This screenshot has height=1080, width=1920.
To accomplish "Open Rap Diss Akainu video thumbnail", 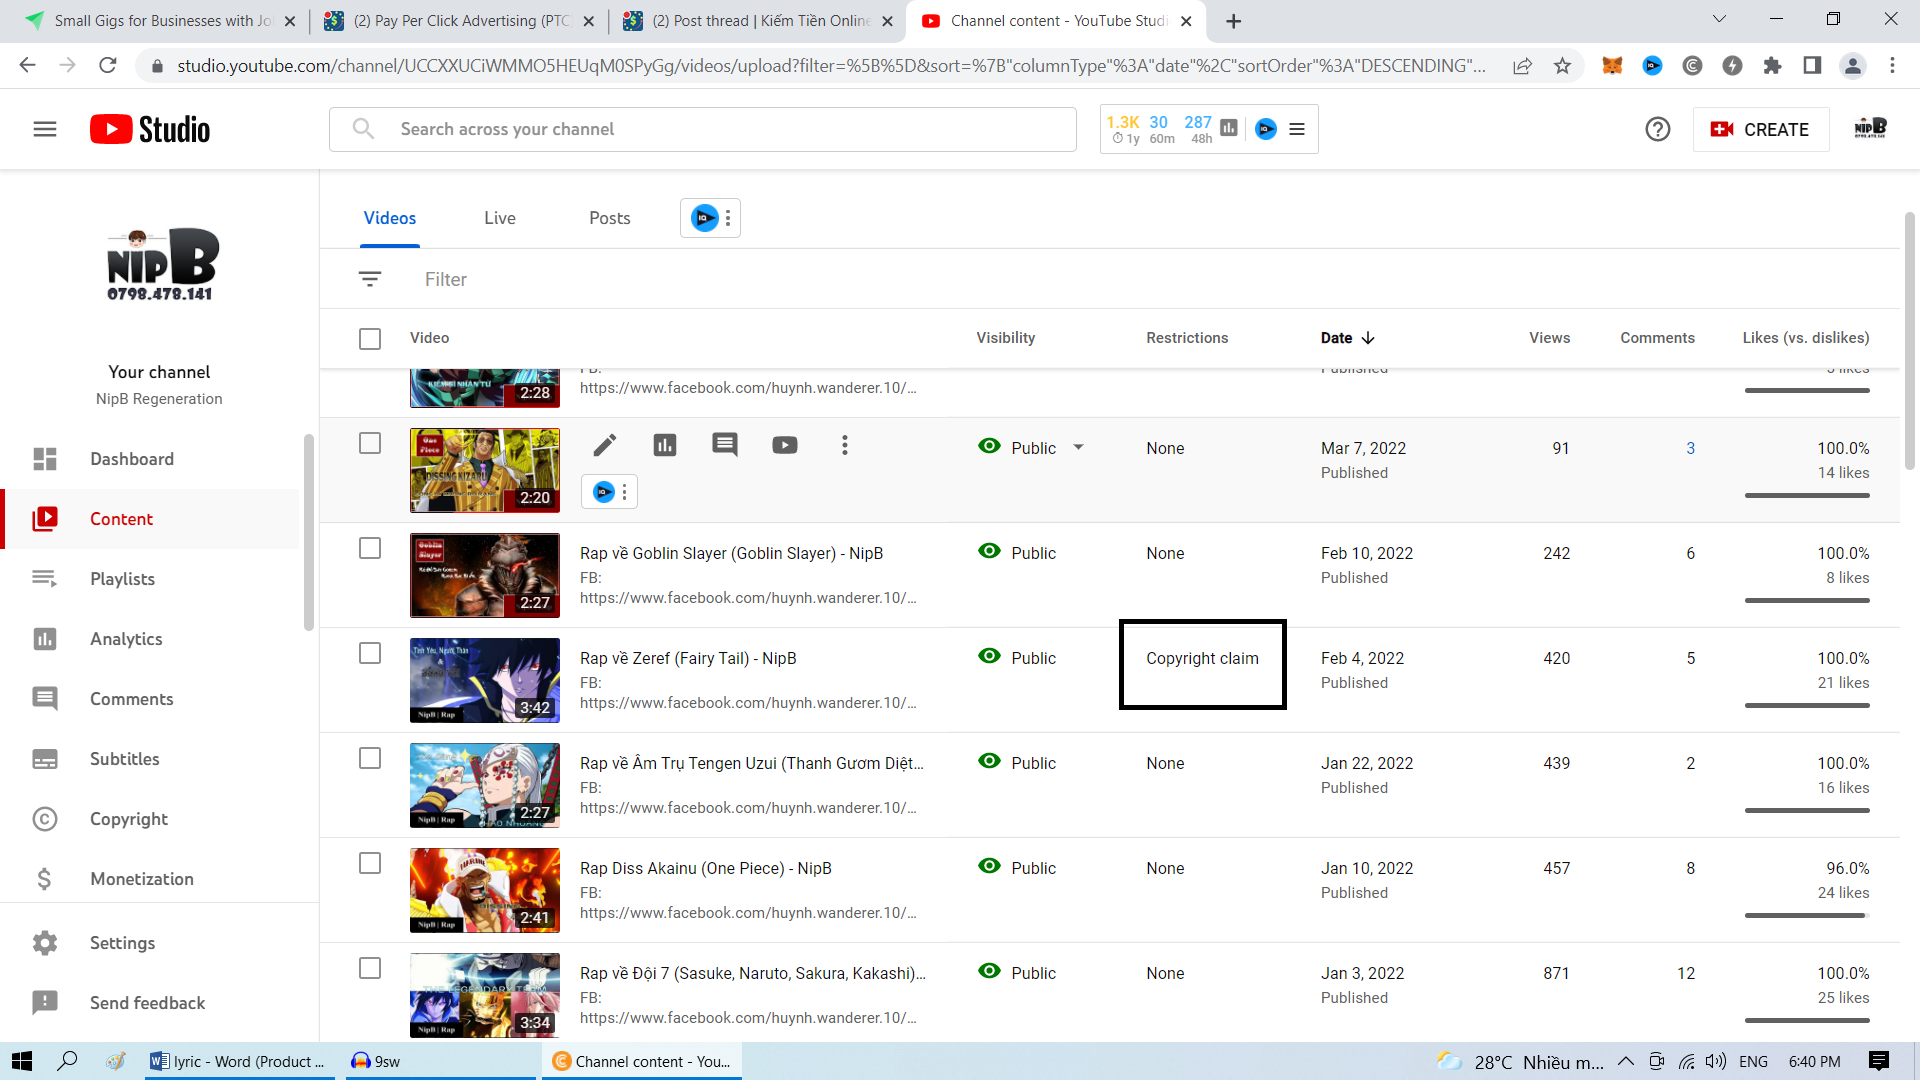I will tap(485, 890).
